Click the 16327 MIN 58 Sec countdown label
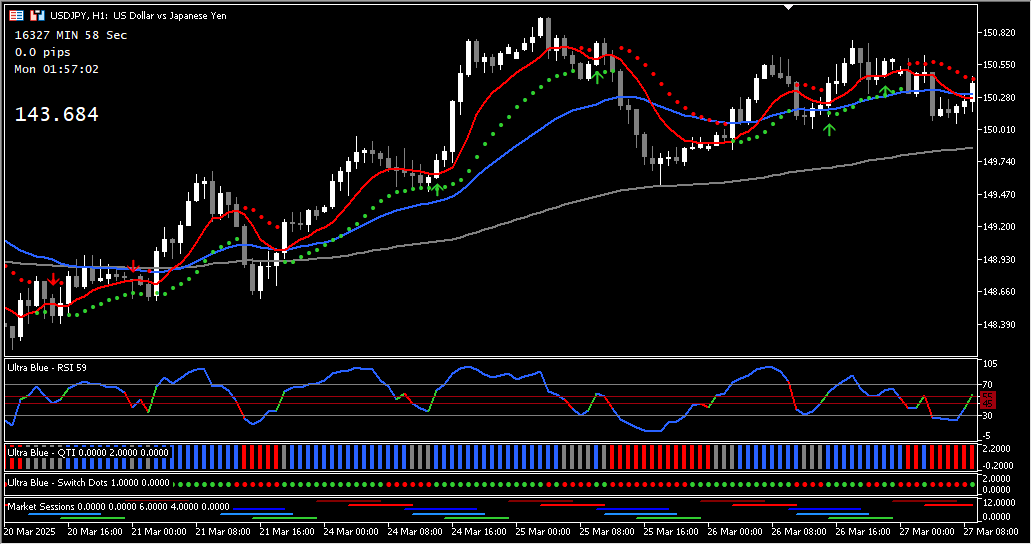Image resolution: width=1032 pixels, height=545 pixels. click(x=70, y=35)
